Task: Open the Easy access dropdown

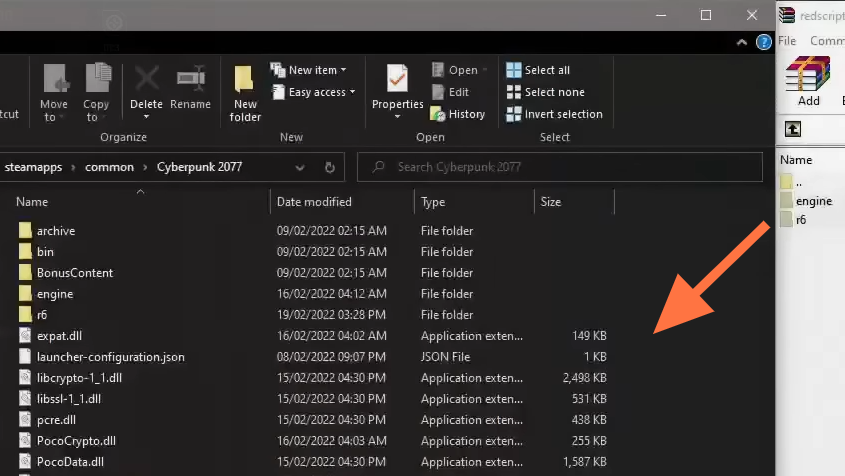Action: pyautogui.click(x=314, y=92)
